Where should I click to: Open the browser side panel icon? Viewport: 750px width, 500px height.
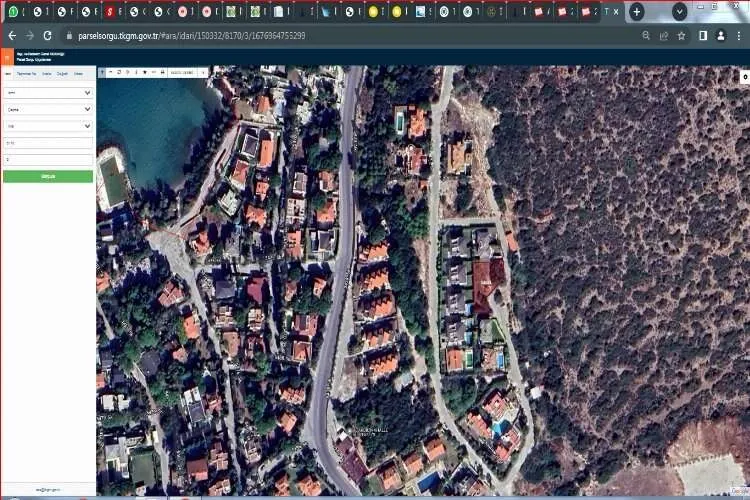[703, 35]
